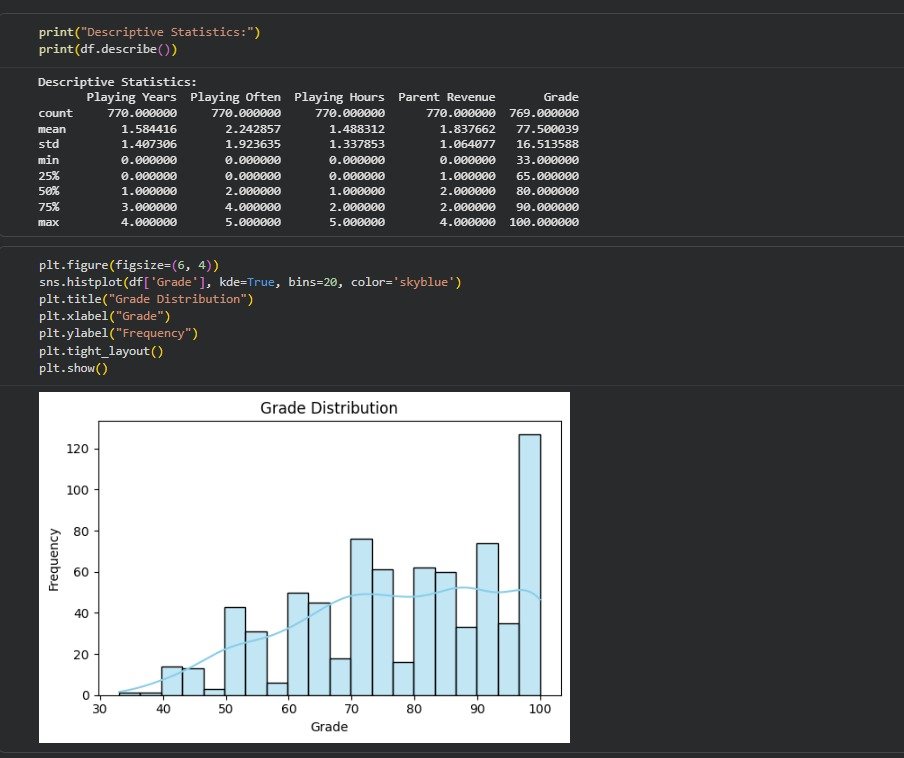Viewport: 904px width, 758px height.
Task: Click the std value 1.337853
Action: tap(357, 144)
